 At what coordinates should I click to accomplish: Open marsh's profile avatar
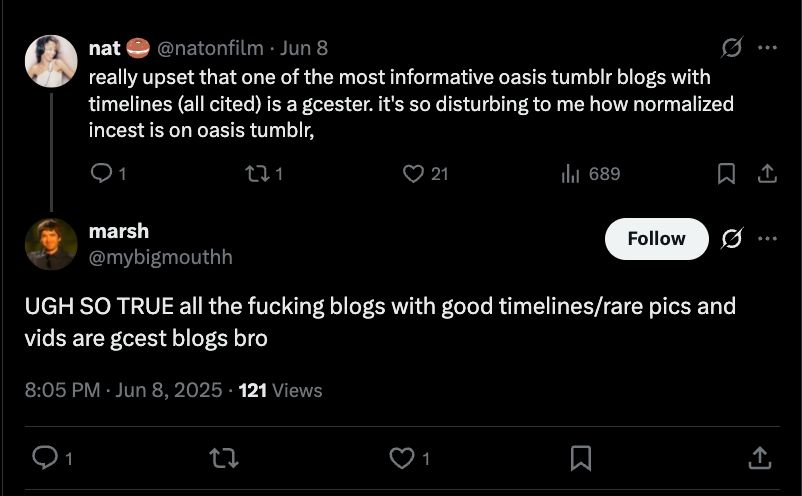(x=51, y=244)
